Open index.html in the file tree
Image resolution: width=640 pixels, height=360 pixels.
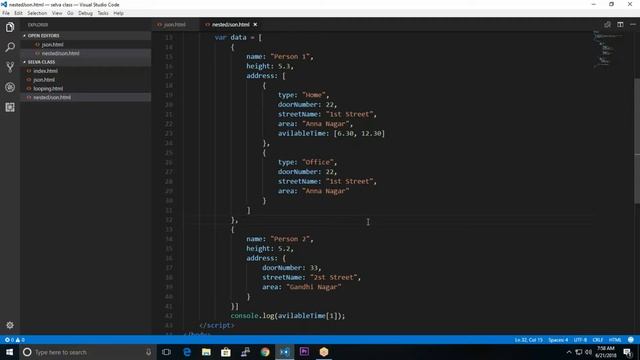86,71
